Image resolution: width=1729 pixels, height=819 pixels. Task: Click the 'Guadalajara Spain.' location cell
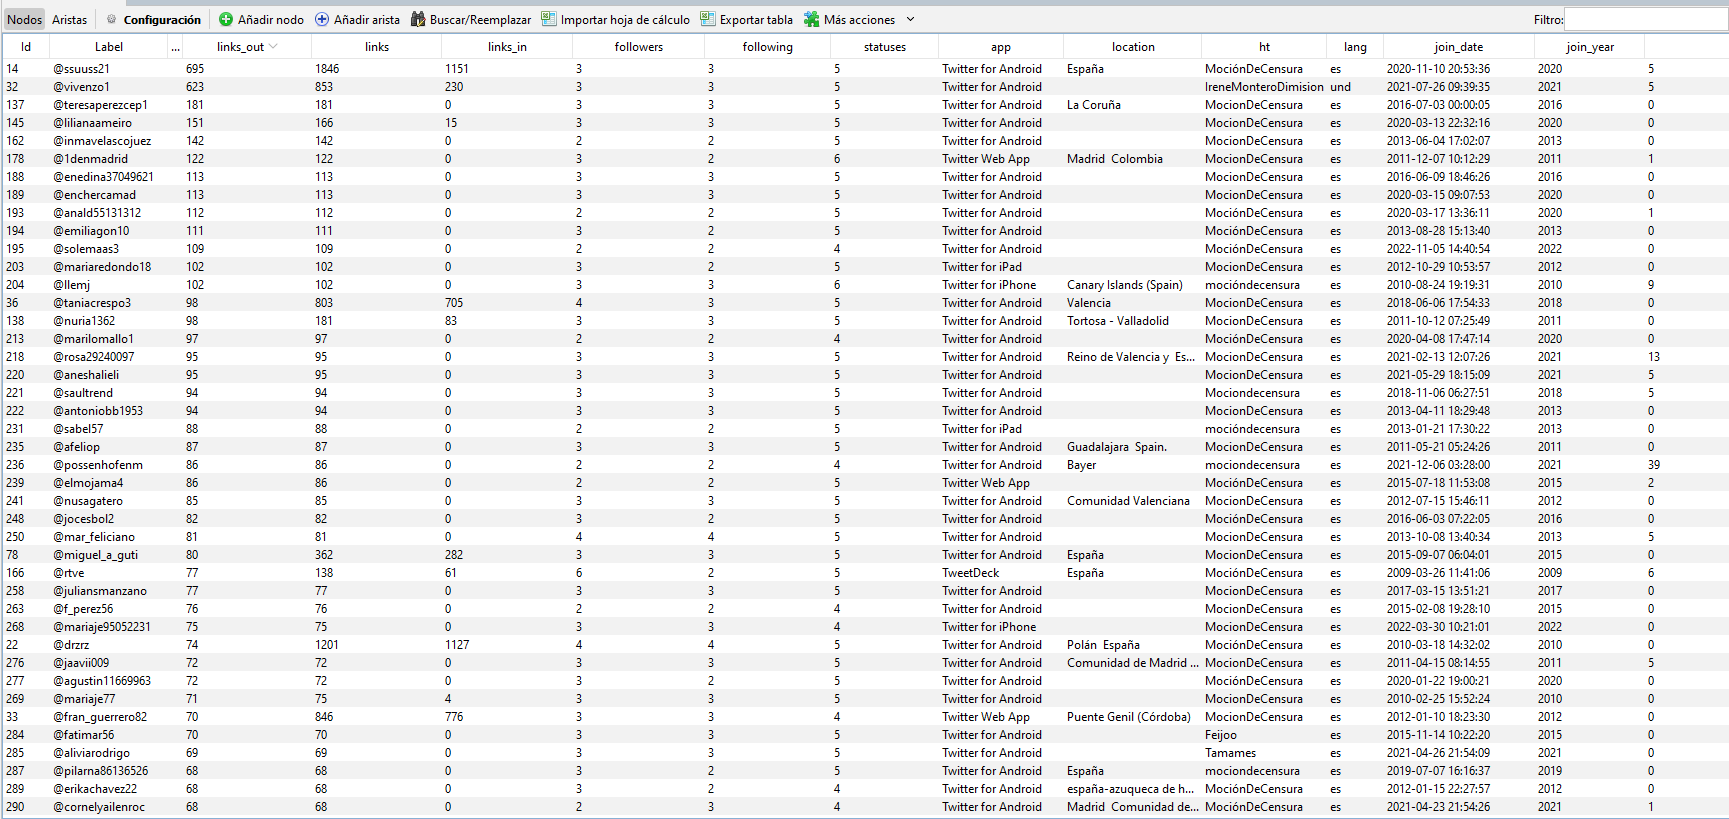coord(1116,447)
